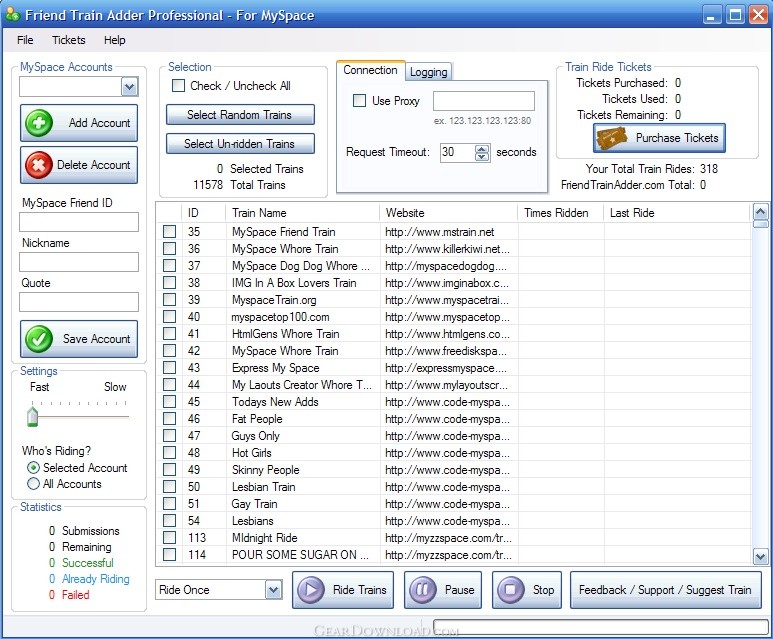Sort by the ID column header

pos(204,213)
